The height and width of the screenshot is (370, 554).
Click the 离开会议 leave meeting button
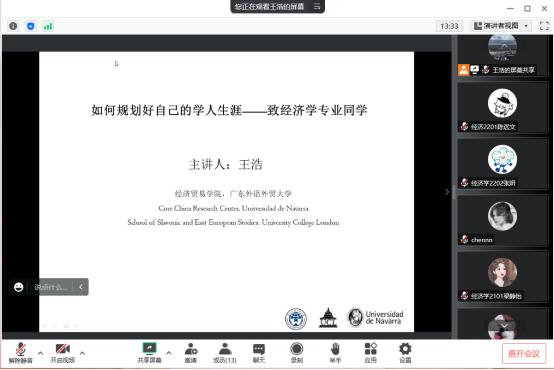point(524,353)
